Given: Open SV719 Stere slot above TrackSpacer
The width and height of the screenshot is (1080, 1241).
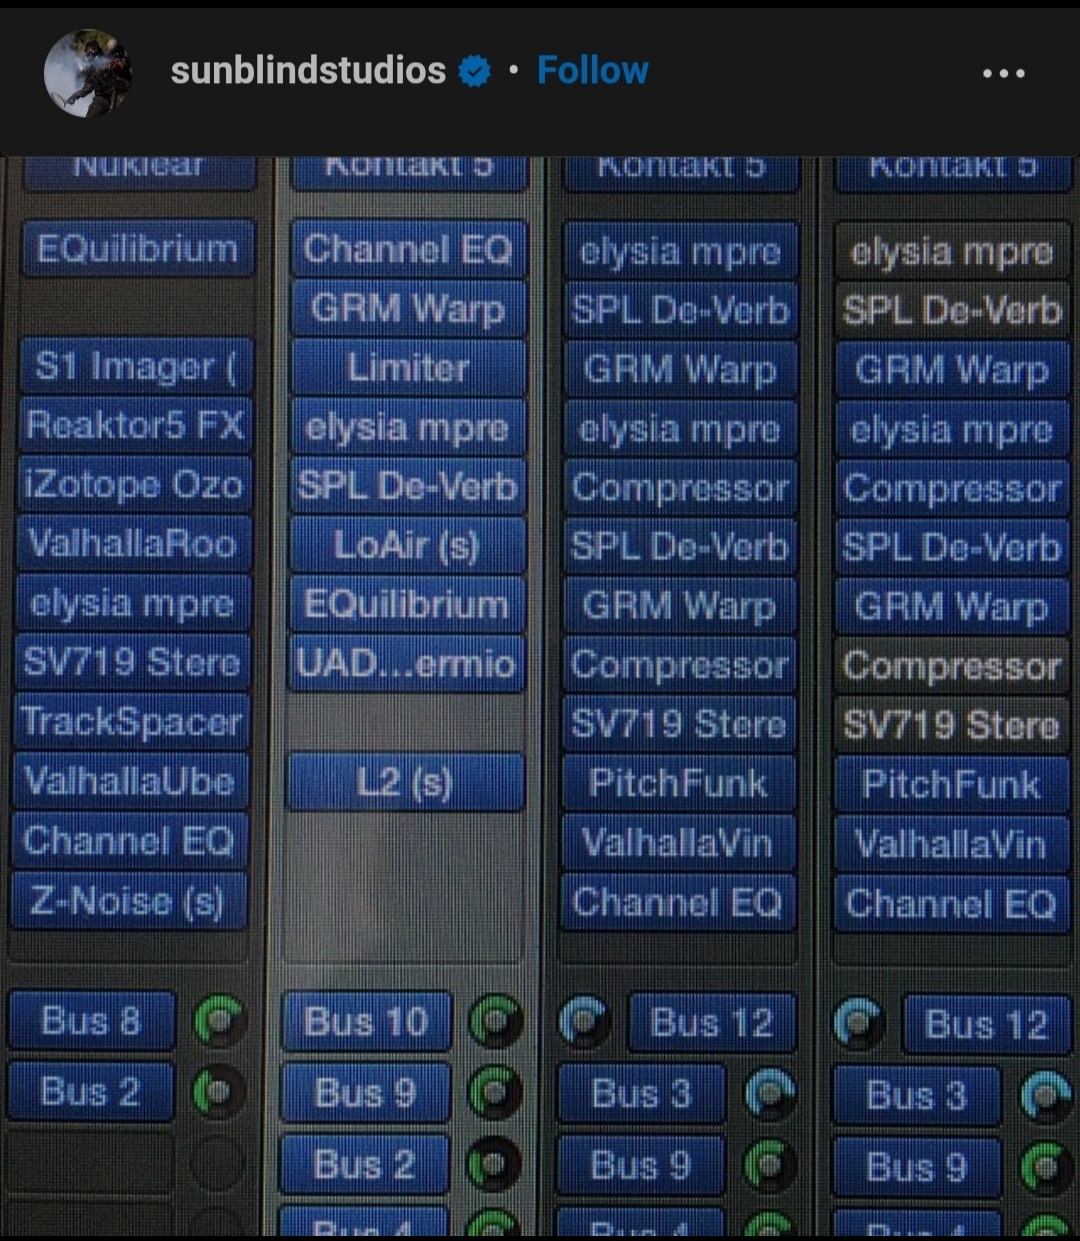Looking at the screenshot, I should (x=132, y=662).
